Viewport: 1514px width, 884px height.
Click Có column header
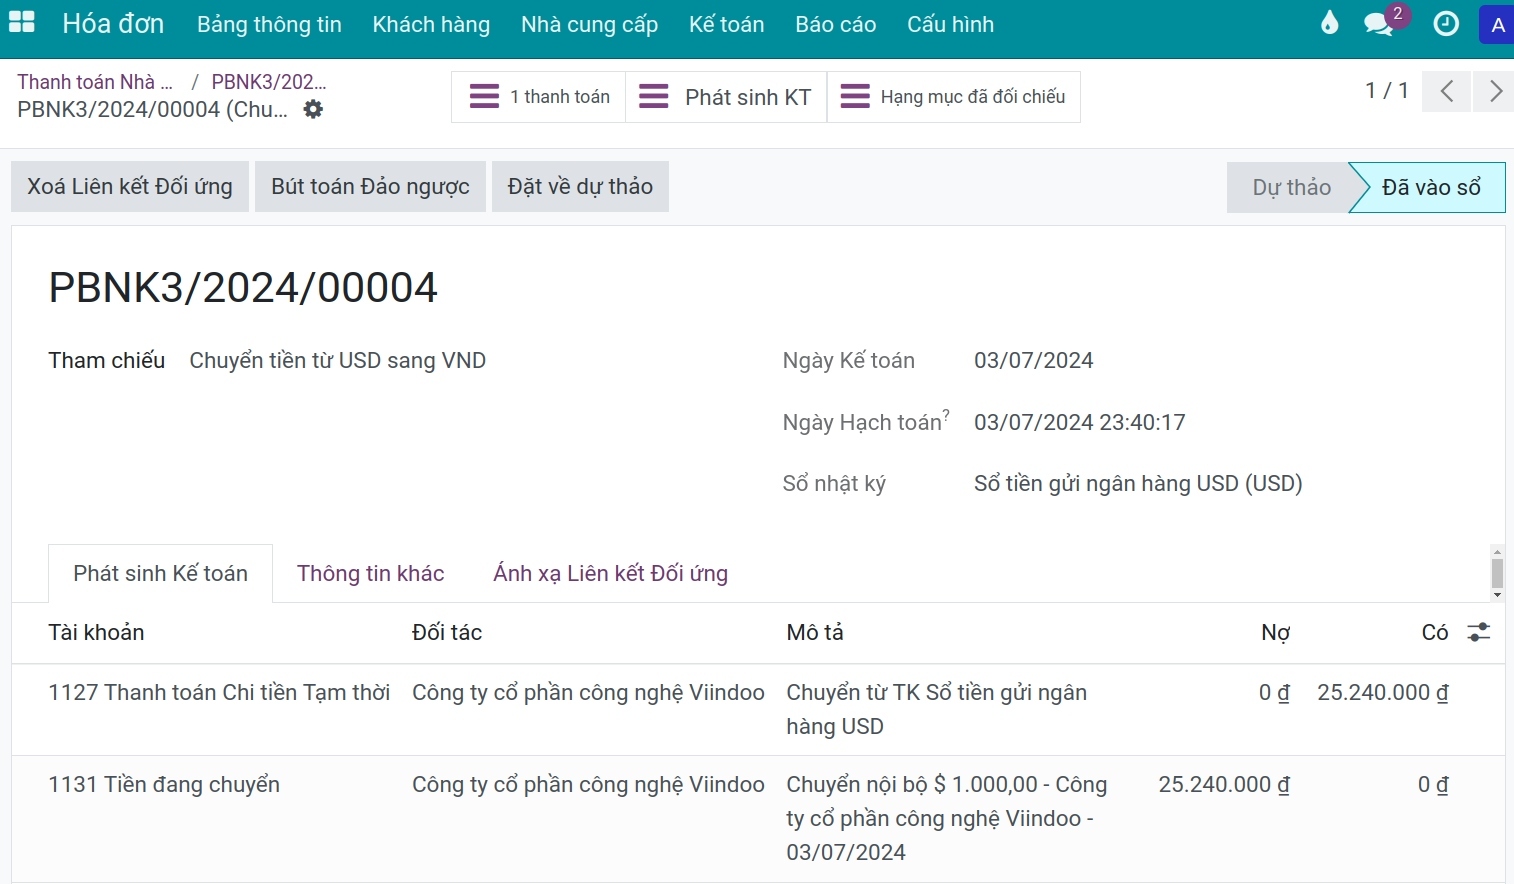[x=1435, y=632]
